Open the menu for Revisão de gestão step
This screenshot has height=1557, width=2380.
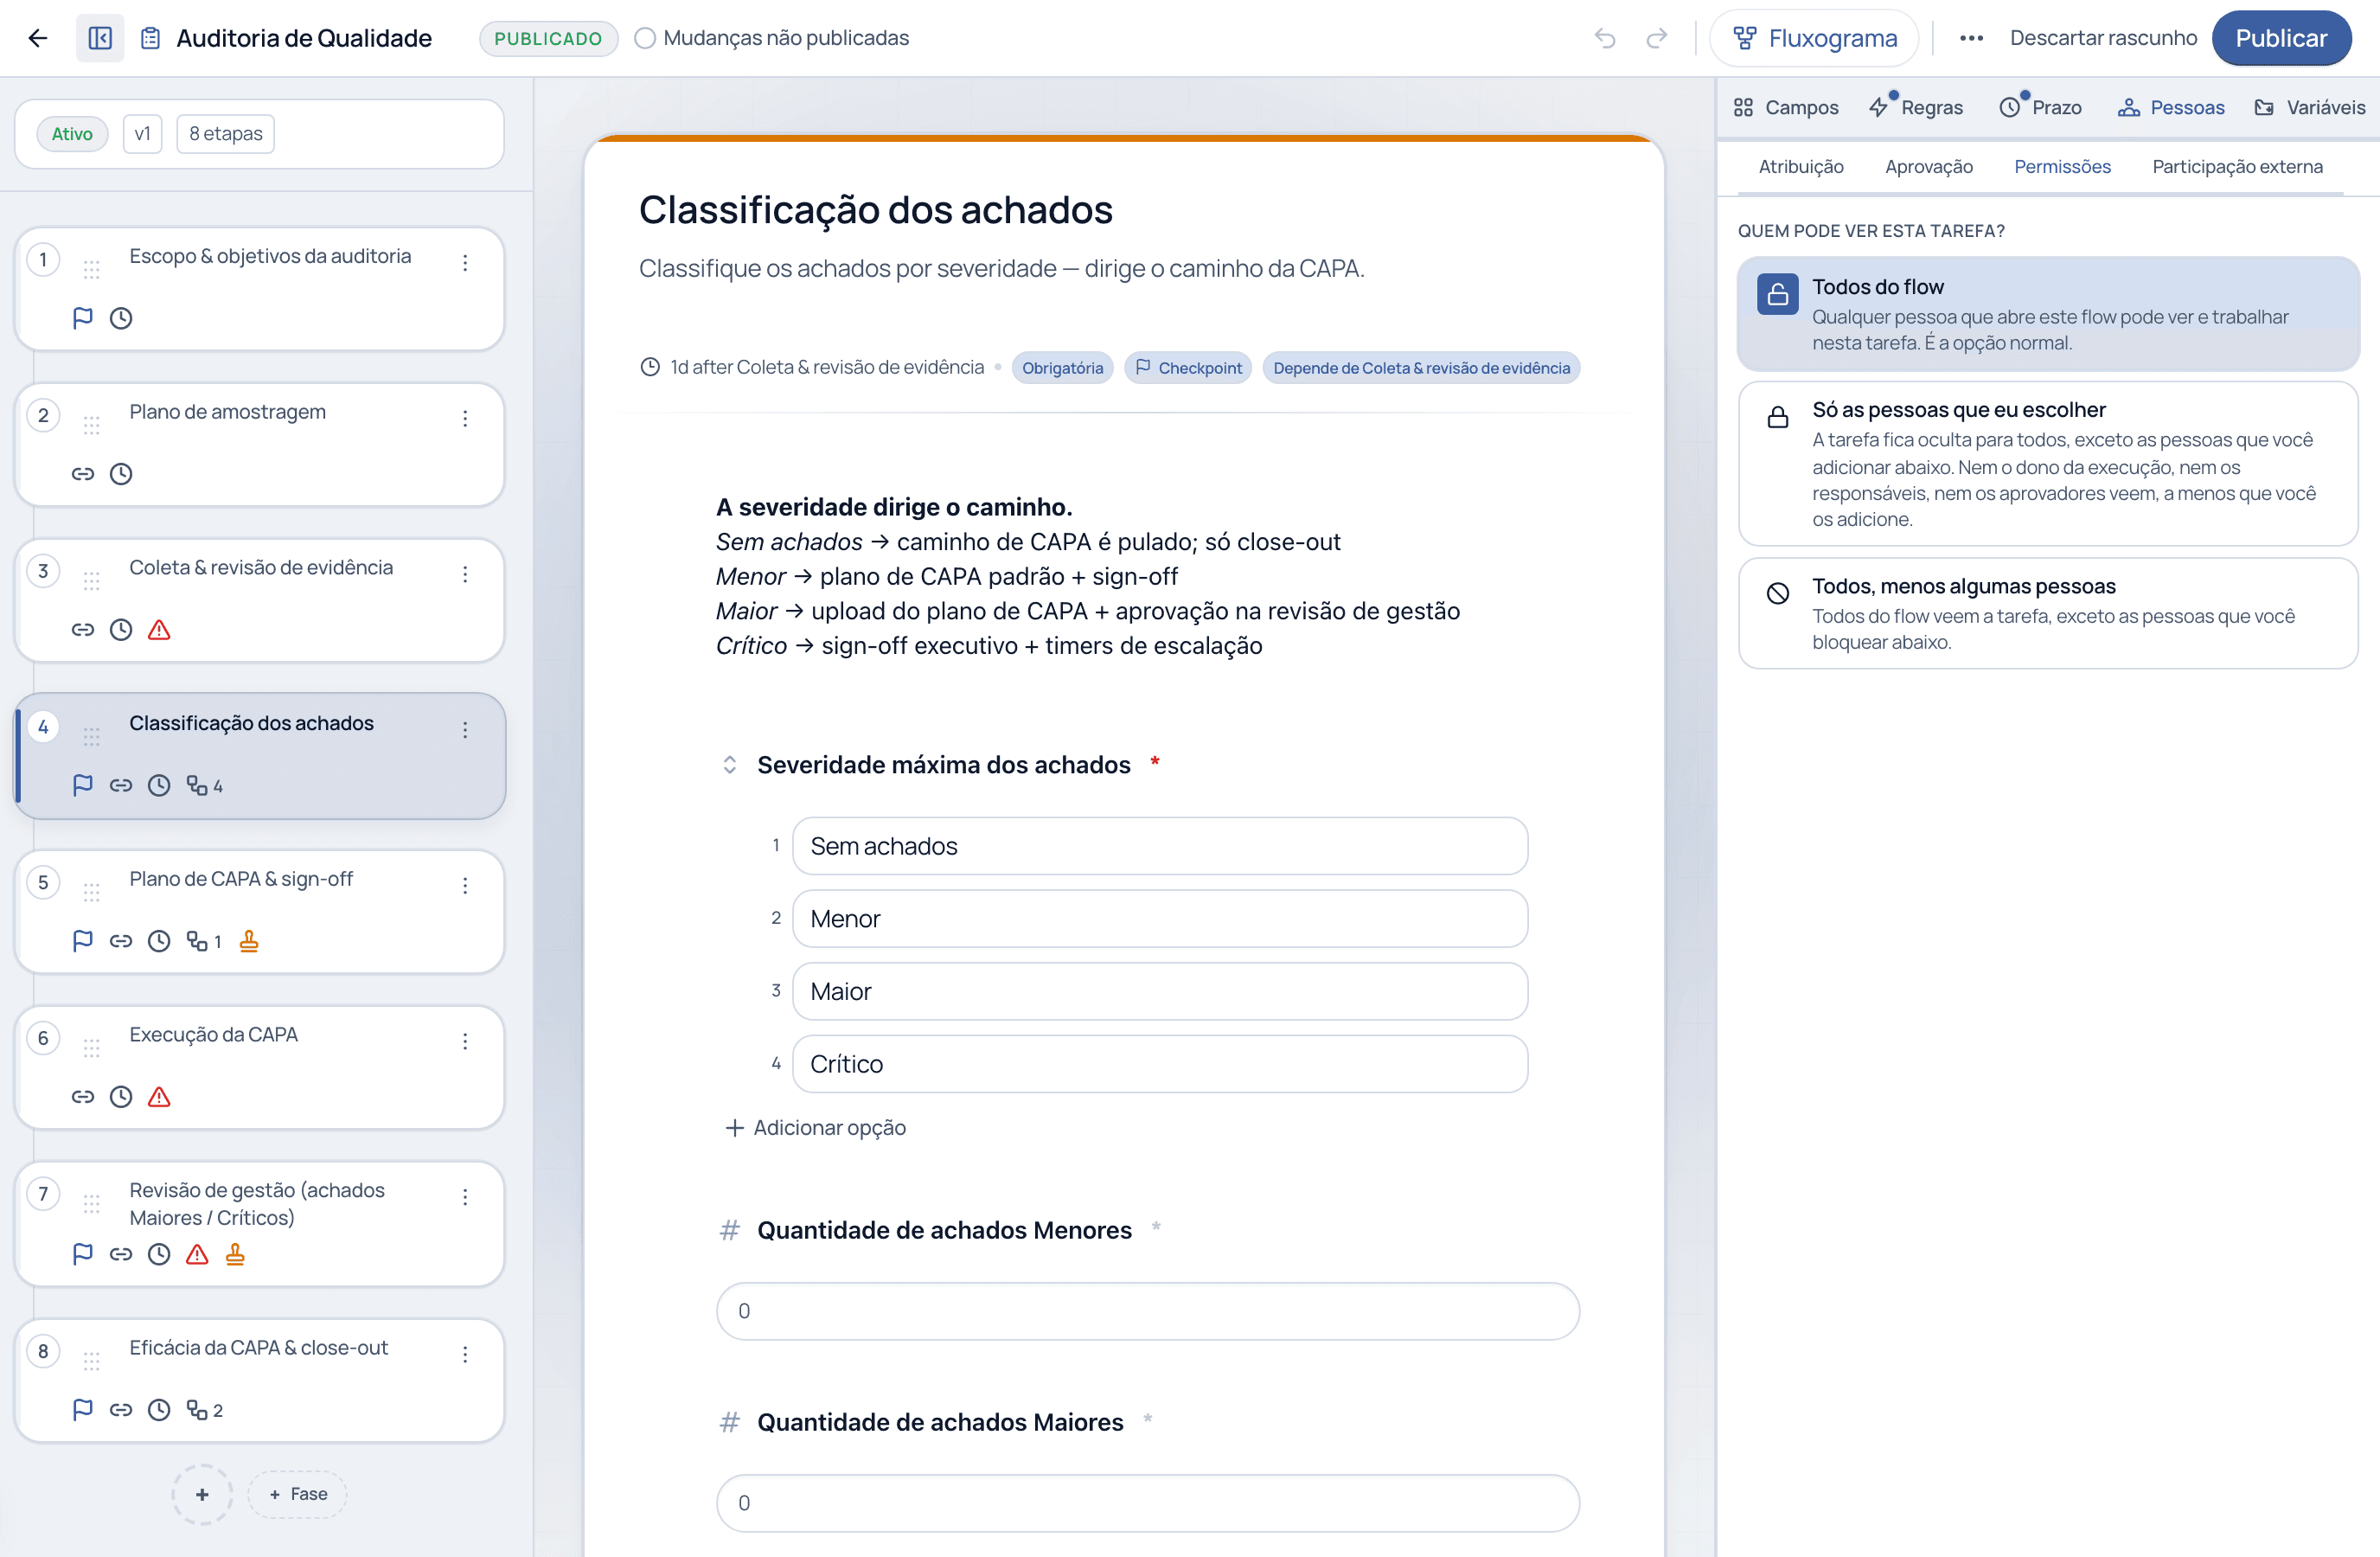pos(465,1197)
